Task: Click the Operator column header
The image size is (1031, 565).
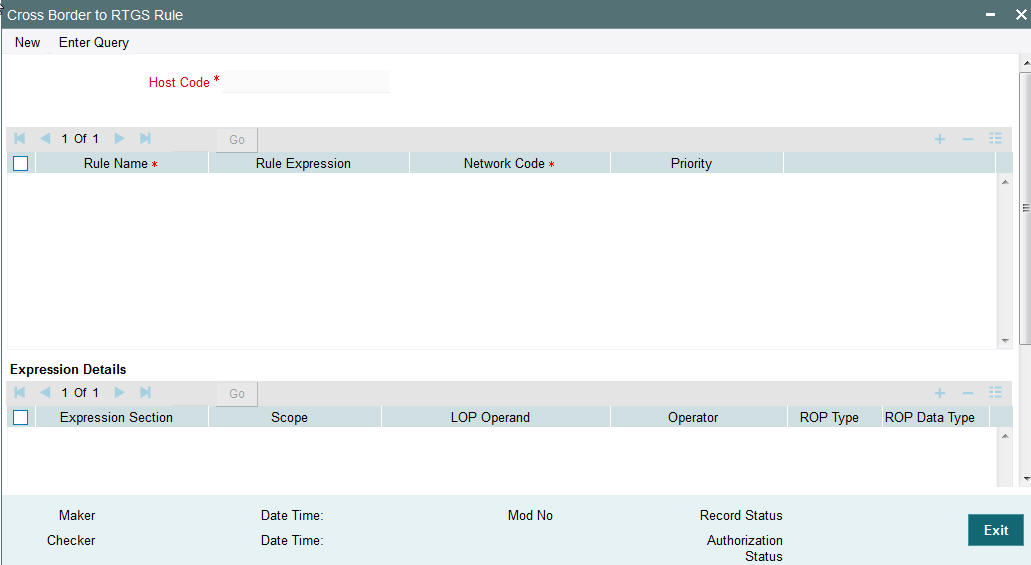Action: point(698,417)
